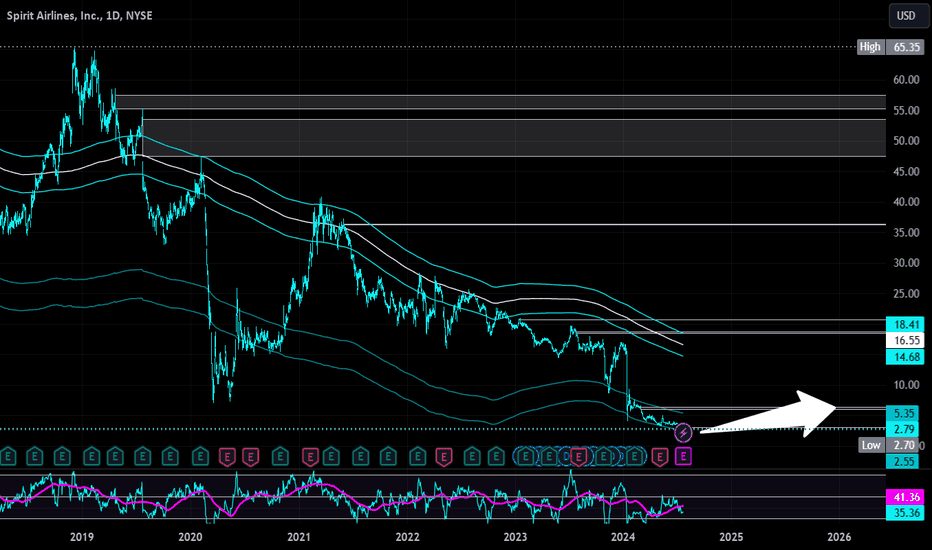The image size is (932, 550).
Task: Click the purple lightning bolt marker on the price line
Action: (683, 433)
